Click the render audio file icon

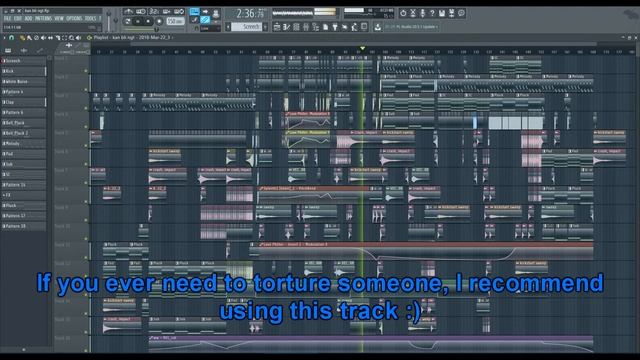point(451,13)
